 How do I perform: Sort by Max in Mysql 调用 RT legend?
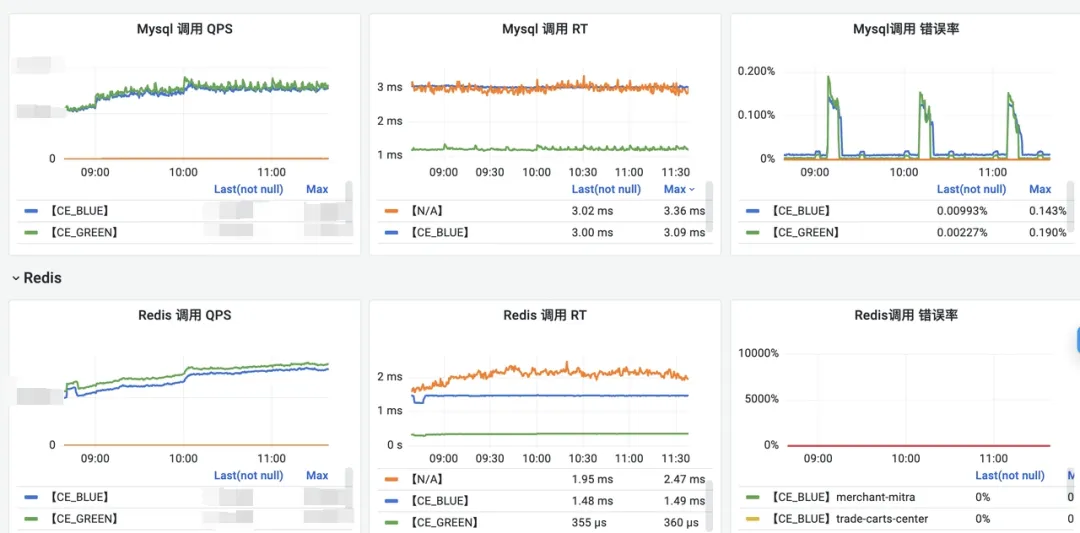tap(679, 189)
